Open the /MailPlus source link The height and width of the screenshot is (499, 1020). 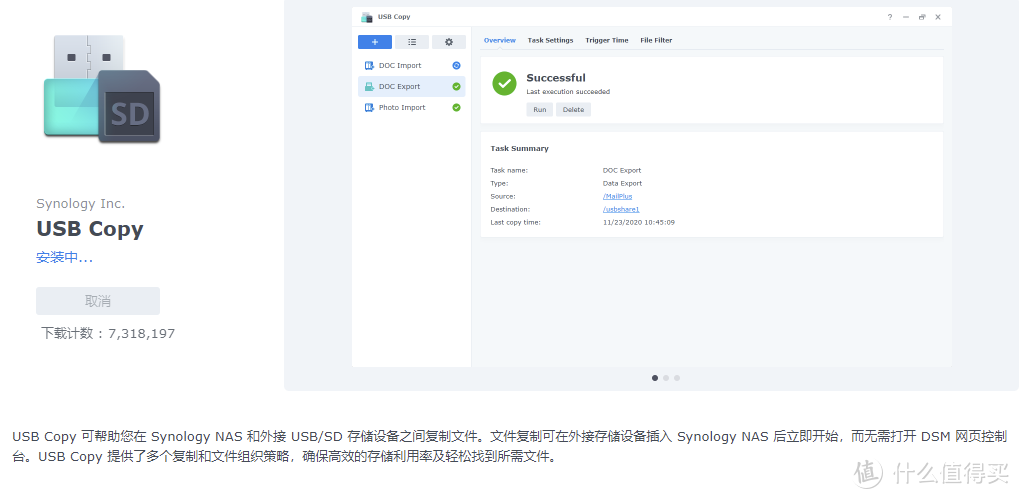coord(617,197)
